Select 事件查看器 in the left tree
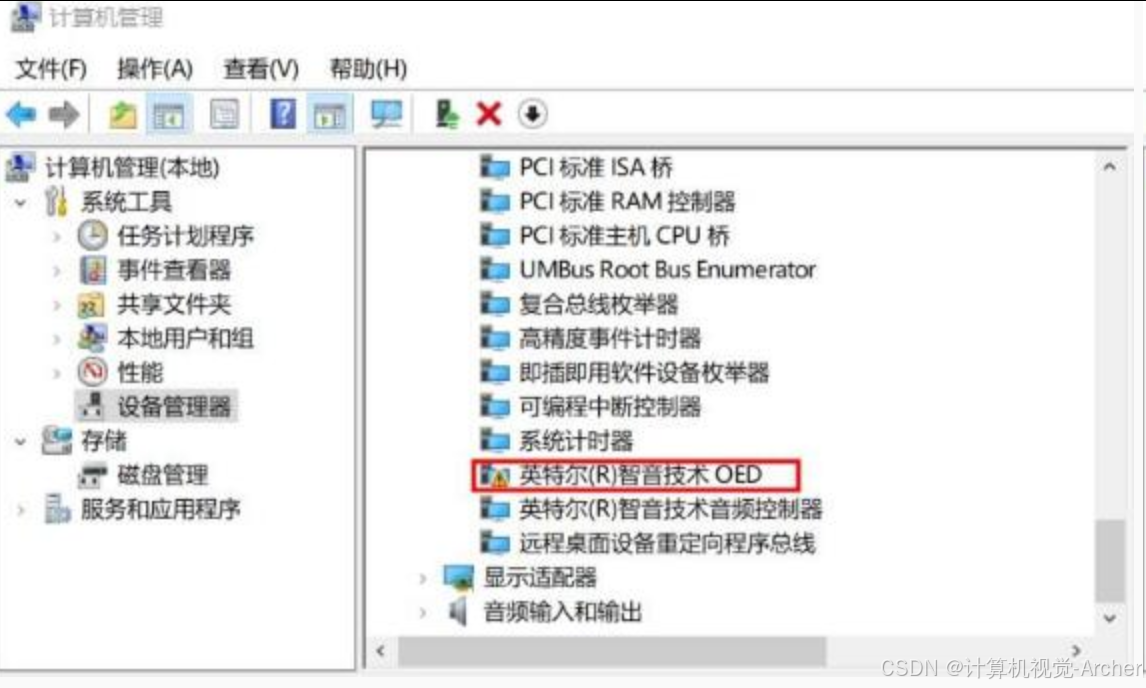The width and height of the screenshot is (1146, 688). tap(174, 271)
